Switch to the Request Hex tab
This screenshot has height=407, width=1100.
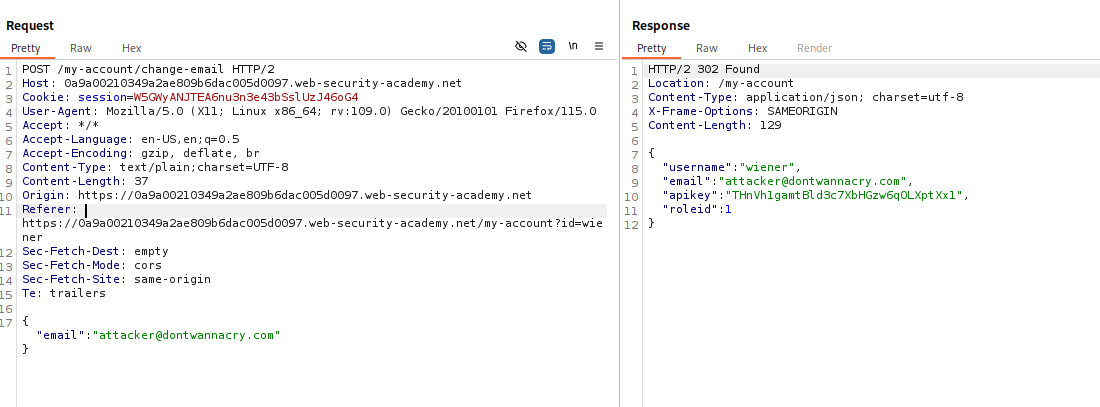[x=132, y=48]
